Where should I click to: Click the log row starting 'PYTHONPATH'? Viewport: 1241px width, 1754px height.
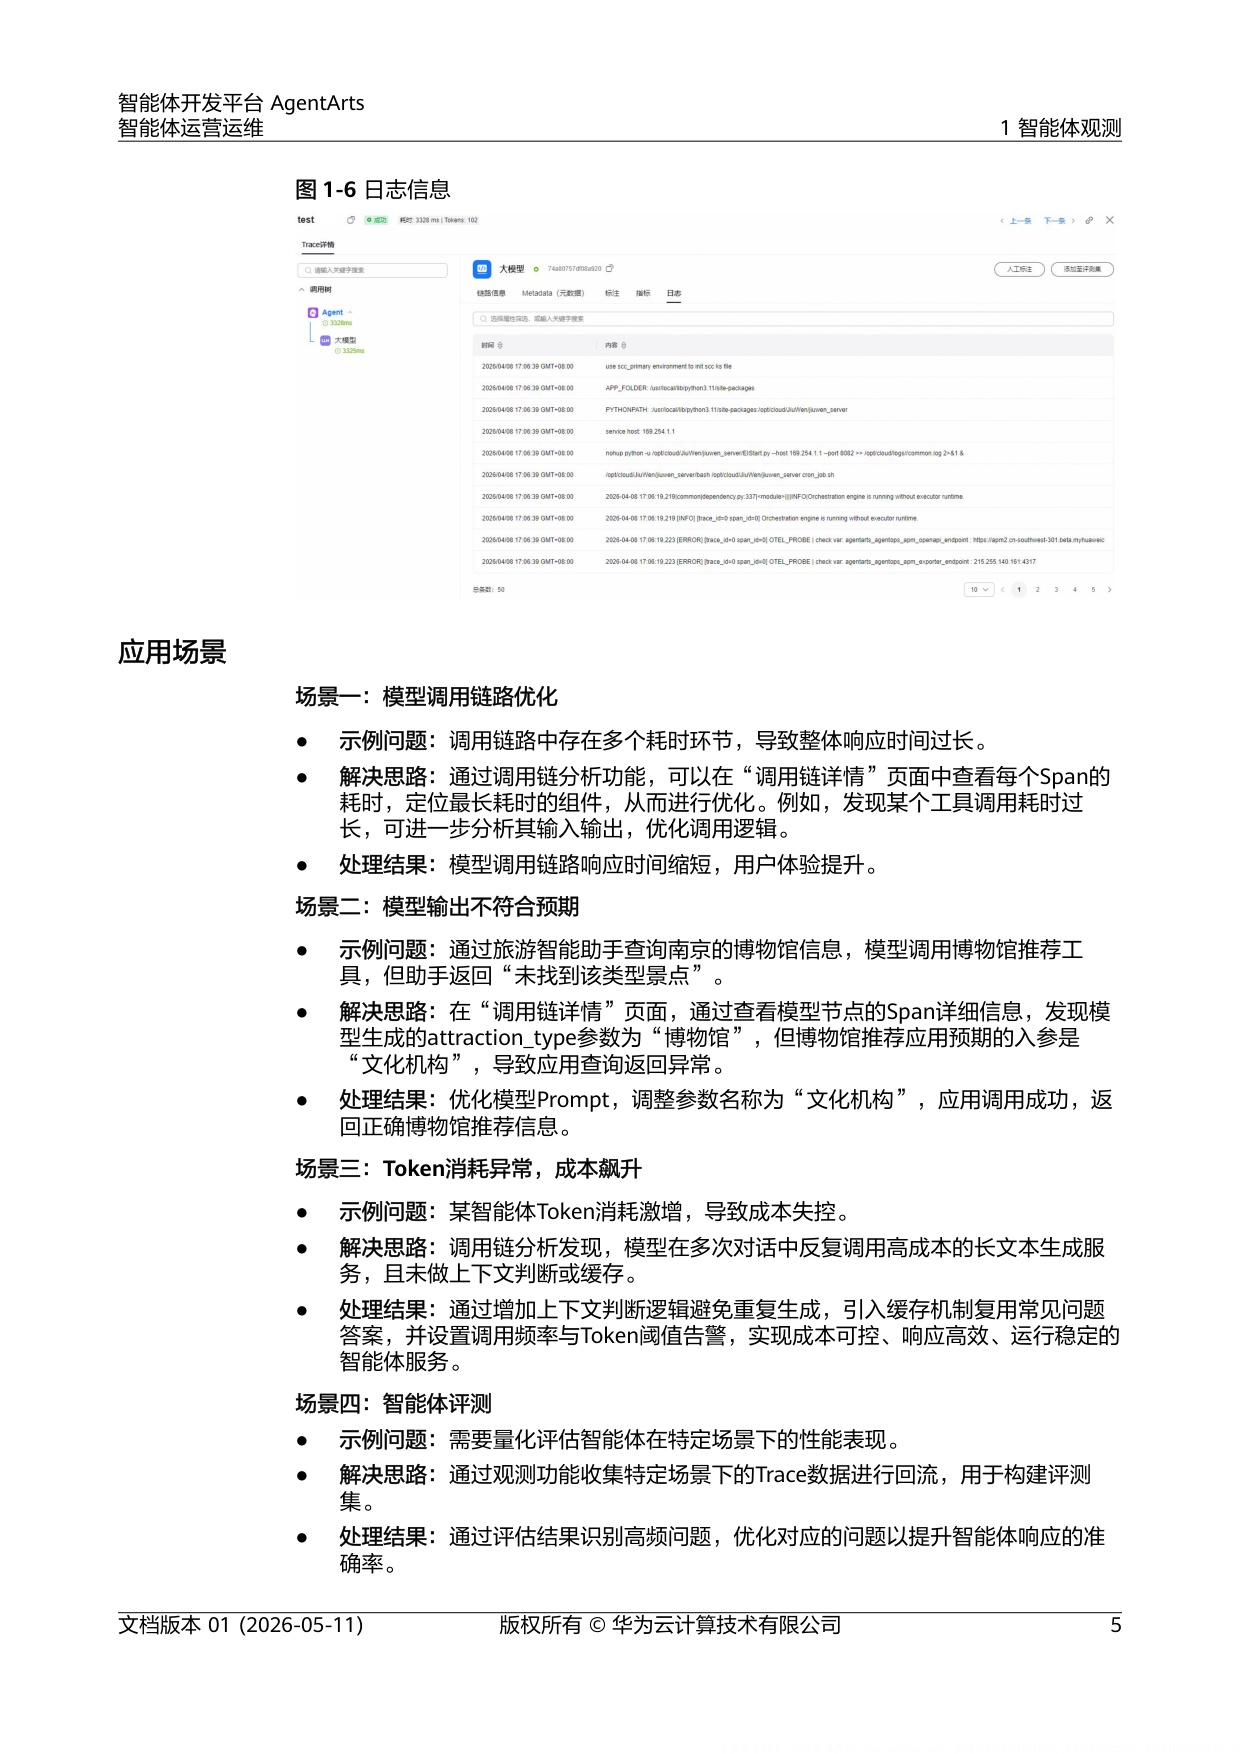793,410
